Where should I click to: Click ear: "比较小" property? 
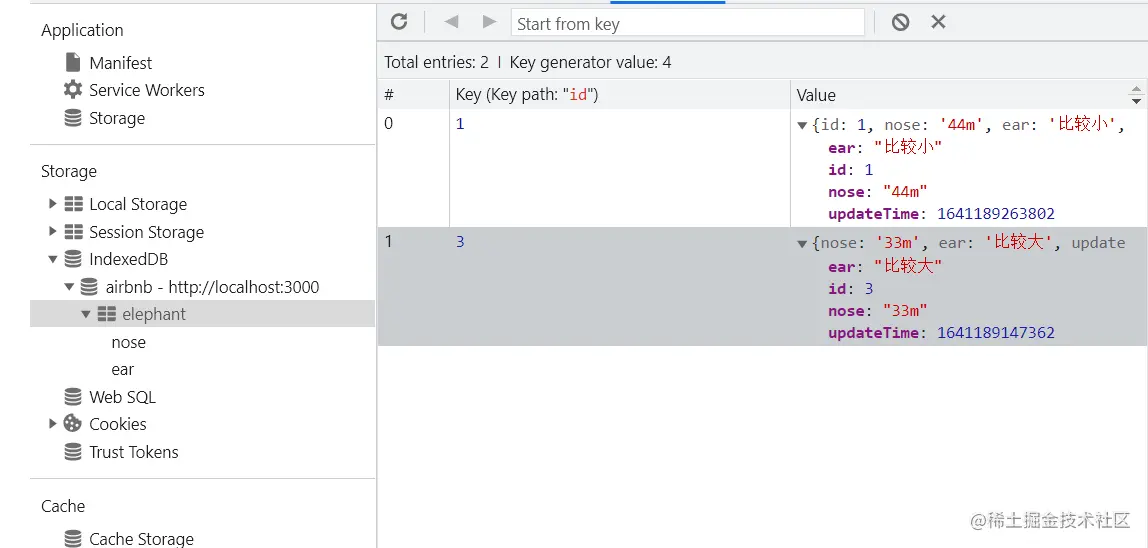pos(885,147)
